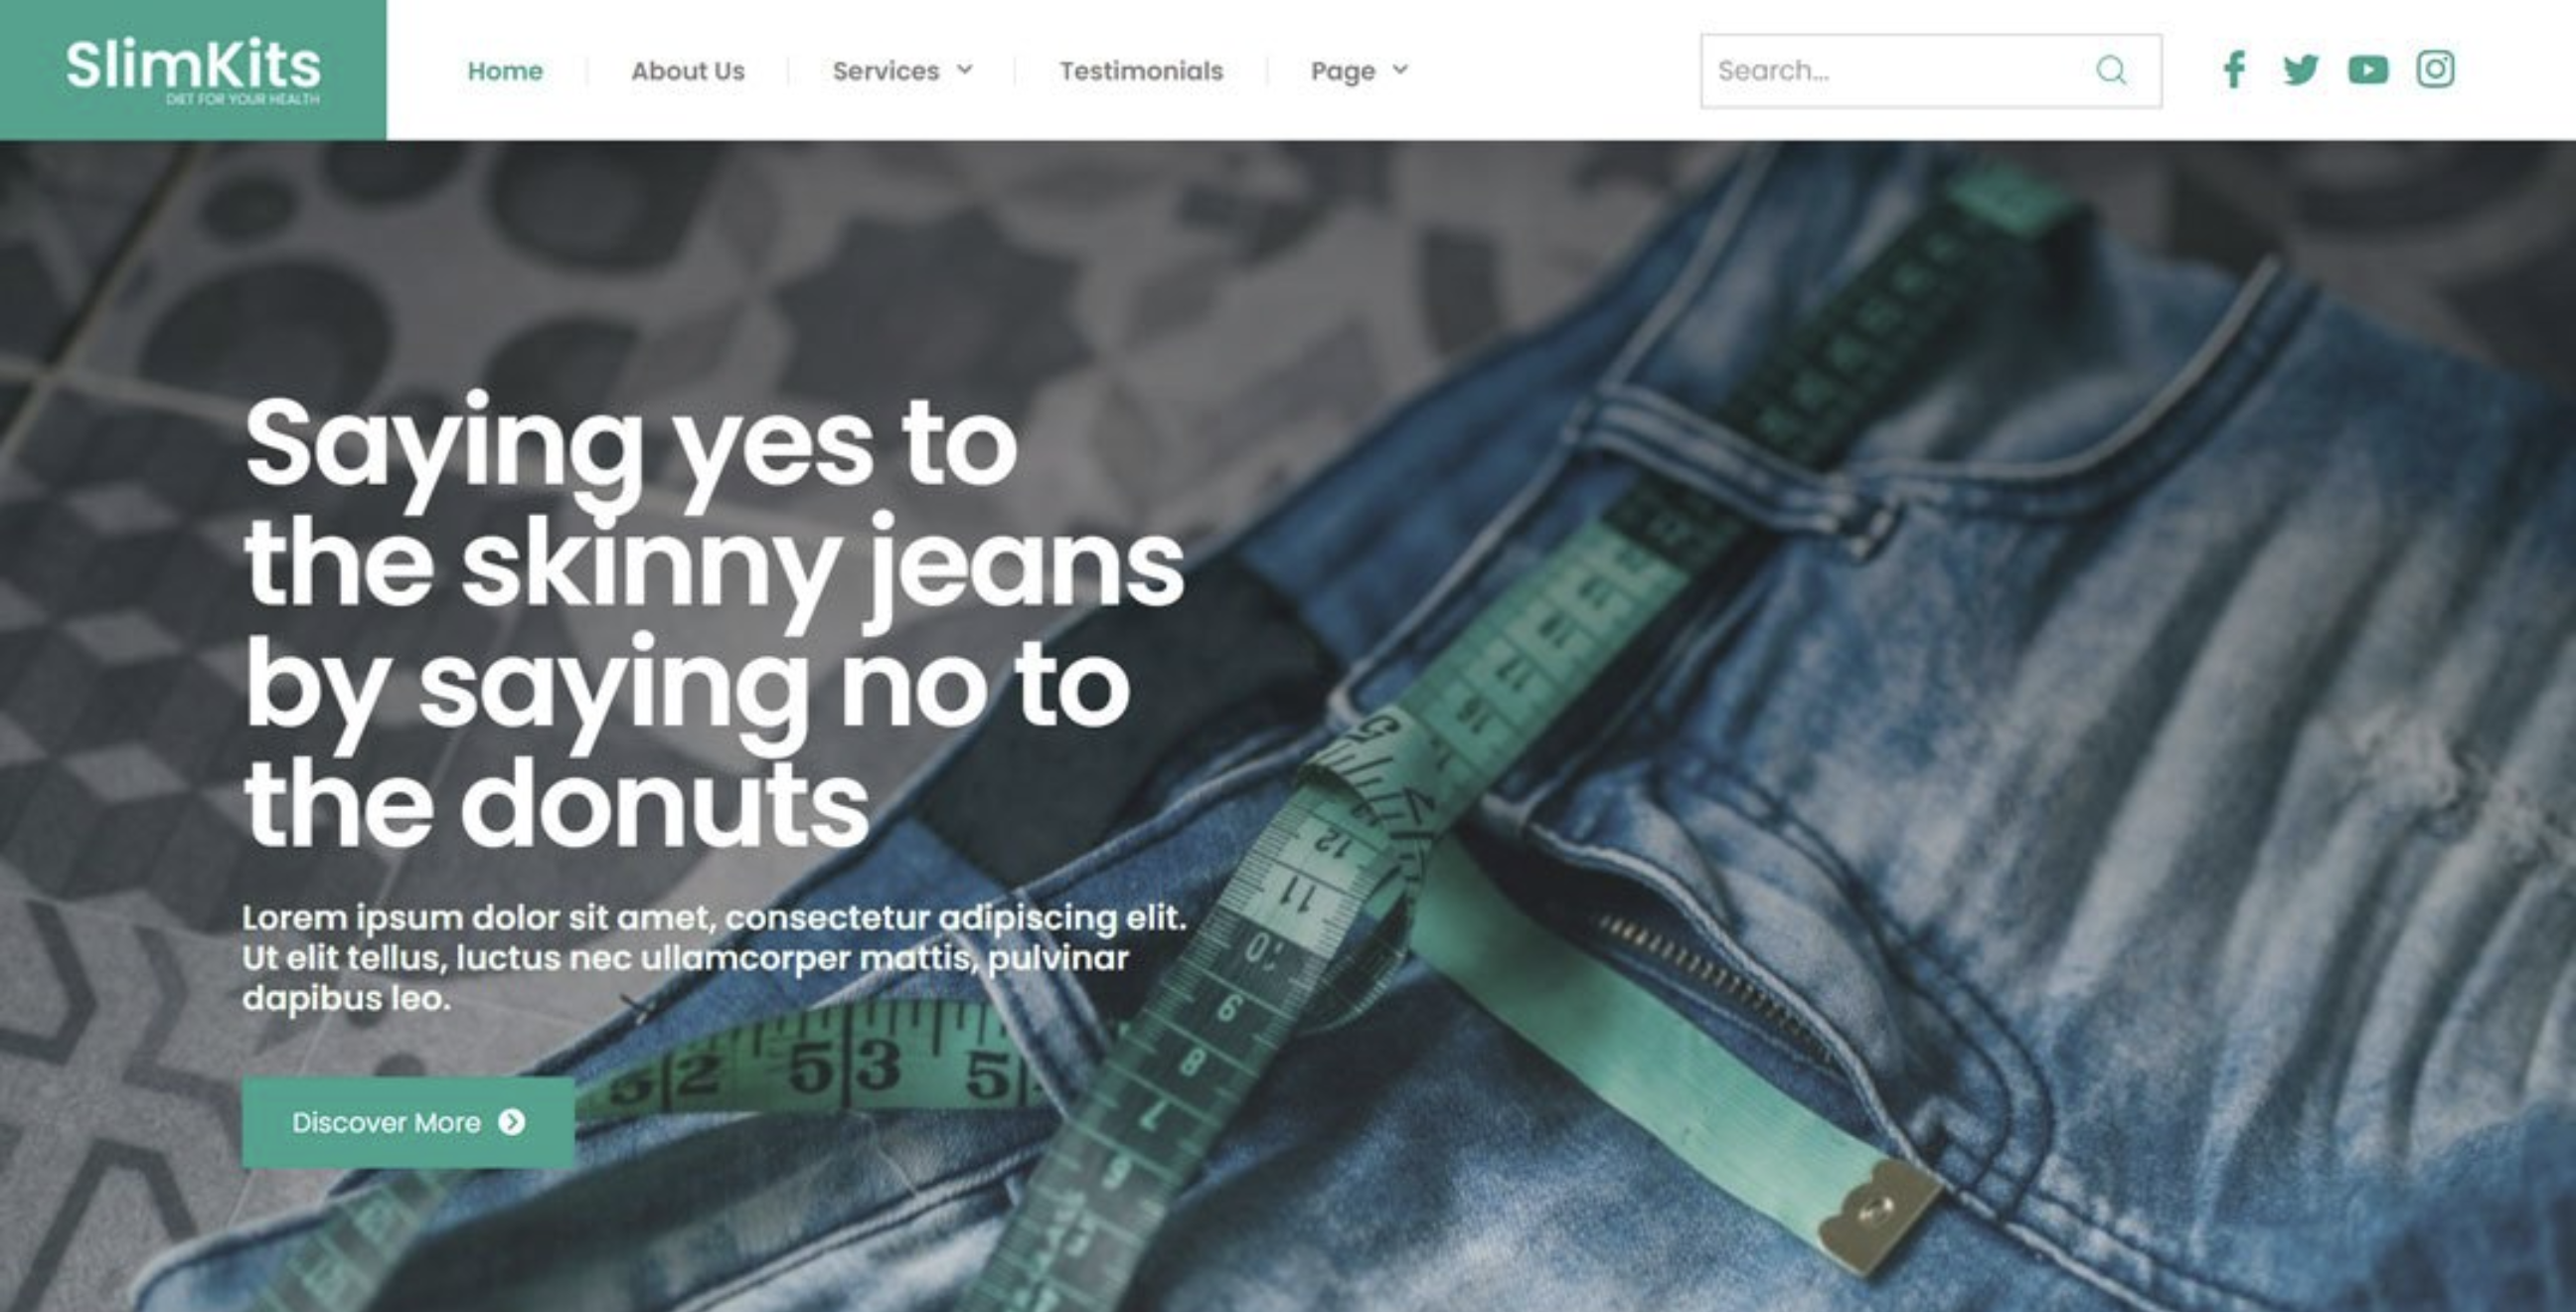Viewport: 2576px width, 1312px height.
Task: Click the 'Saying yes to the skinny jeans' headline
Action: [713, 622]
